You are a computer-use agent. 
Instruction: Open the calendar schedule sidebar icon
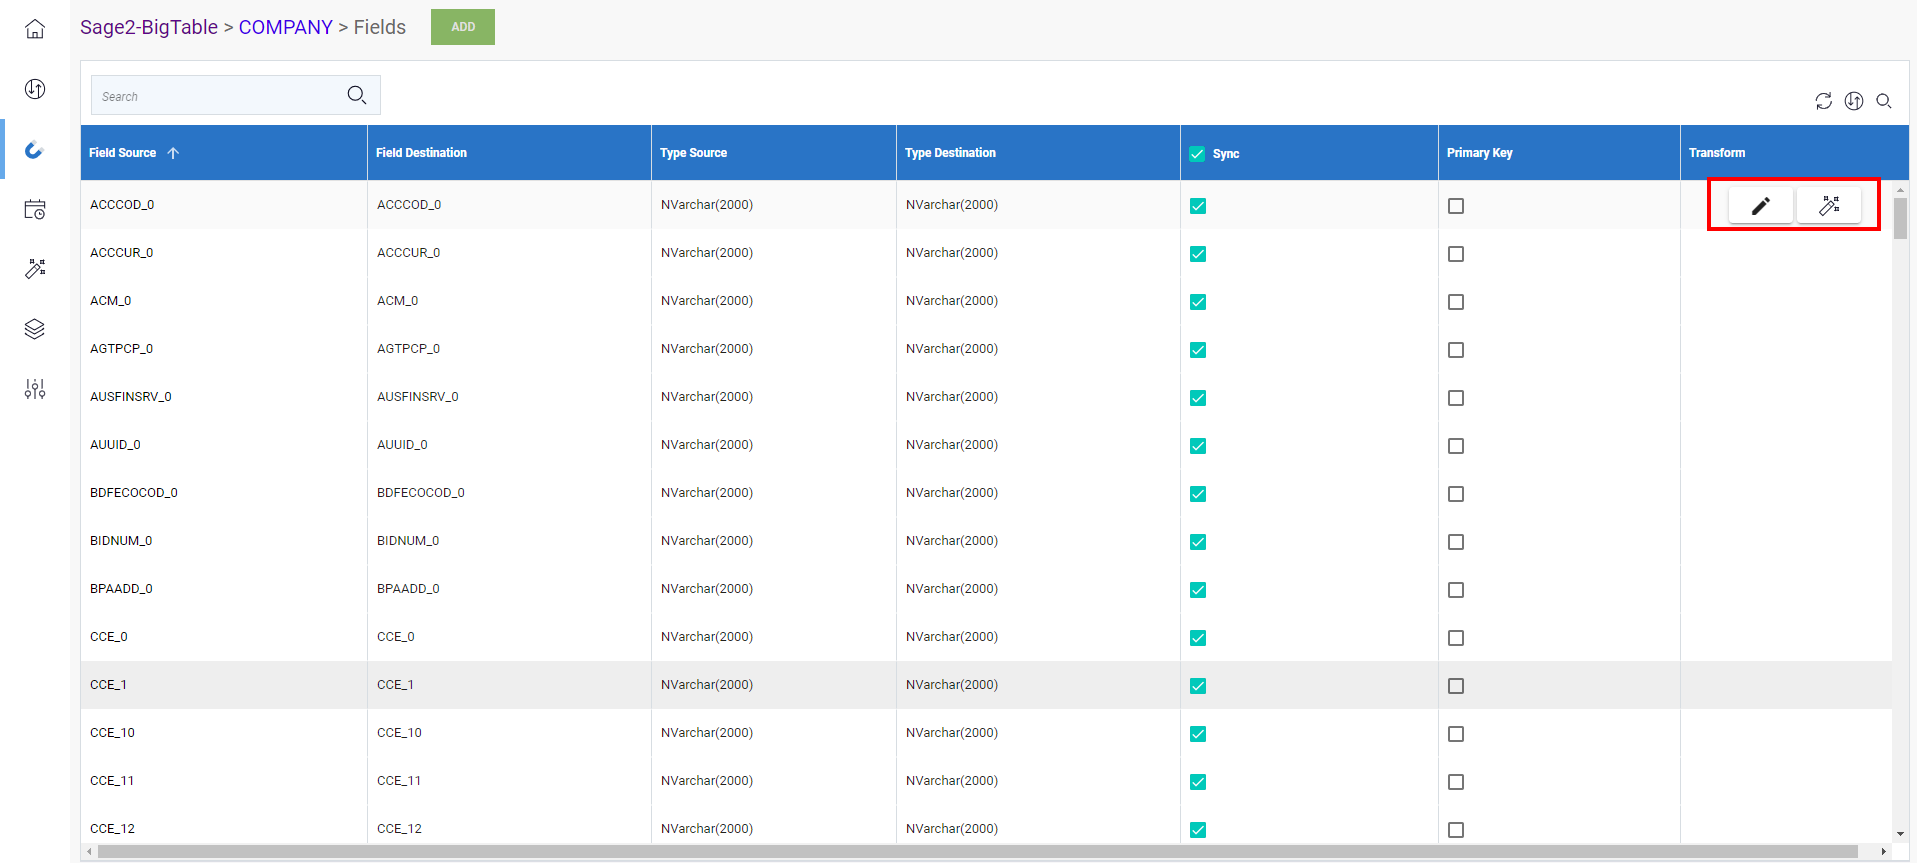point(35,209)
